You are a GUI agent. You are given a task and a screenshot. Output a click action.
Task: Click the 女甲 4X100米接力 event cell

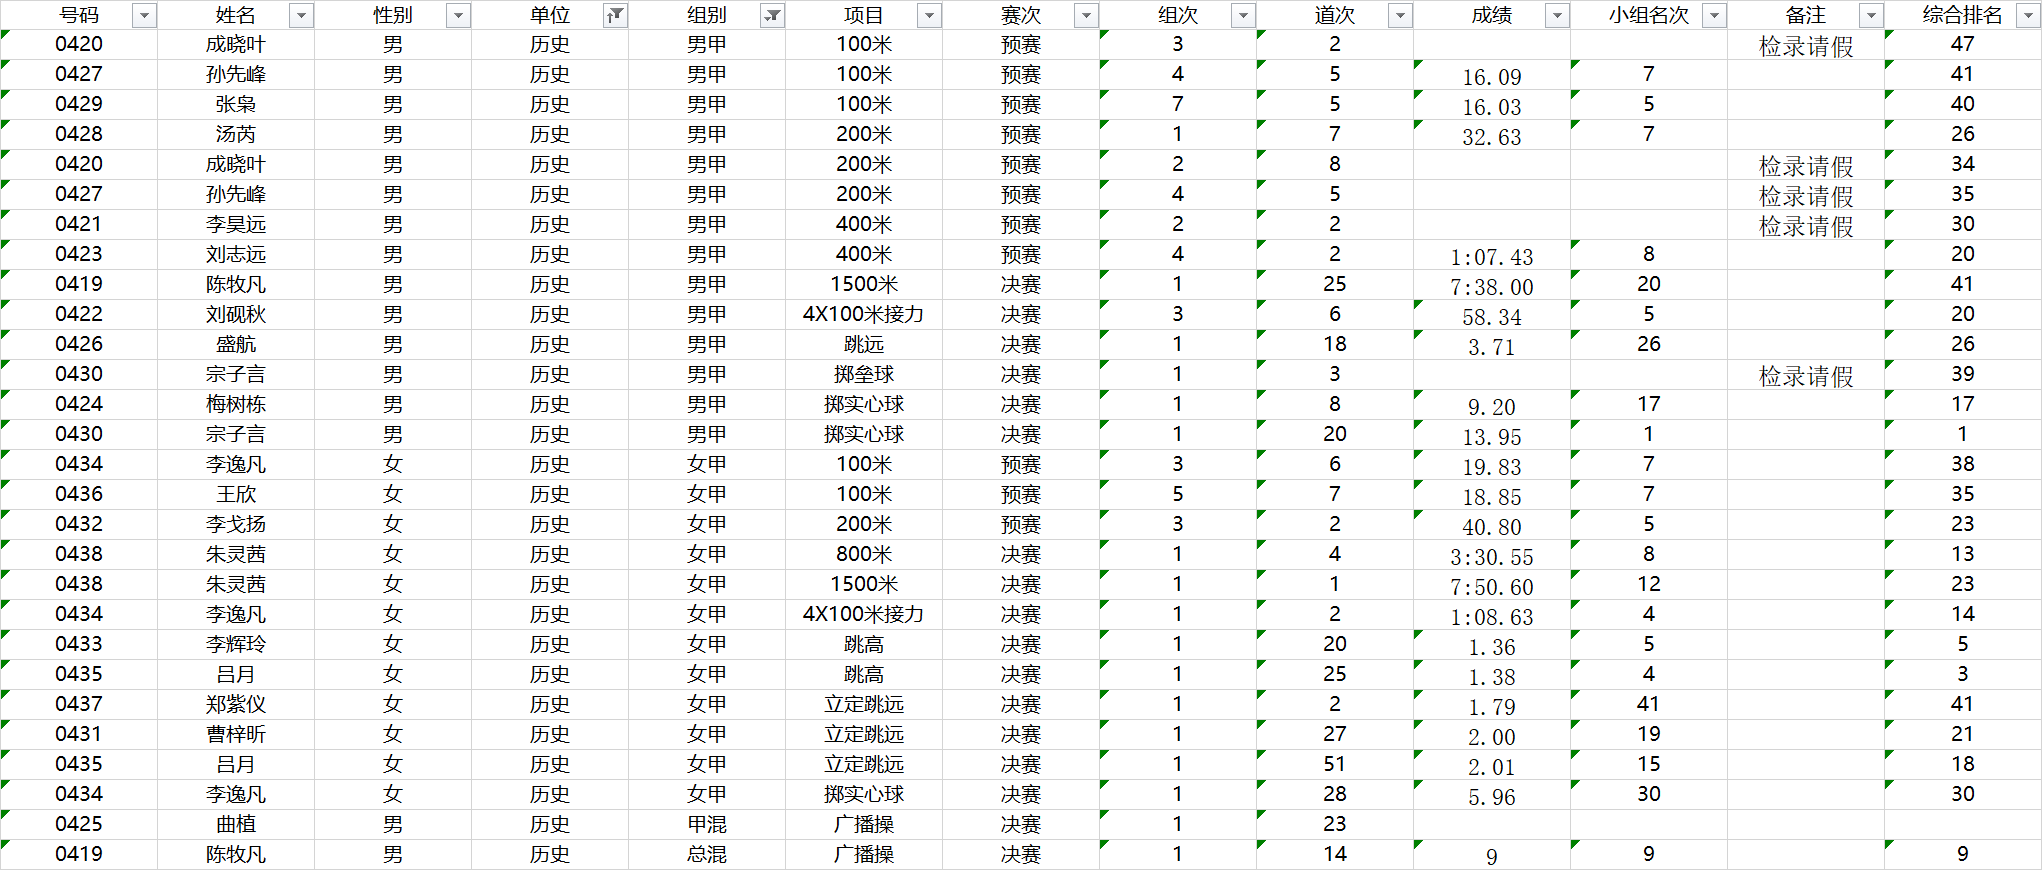[x=863, y=614]
